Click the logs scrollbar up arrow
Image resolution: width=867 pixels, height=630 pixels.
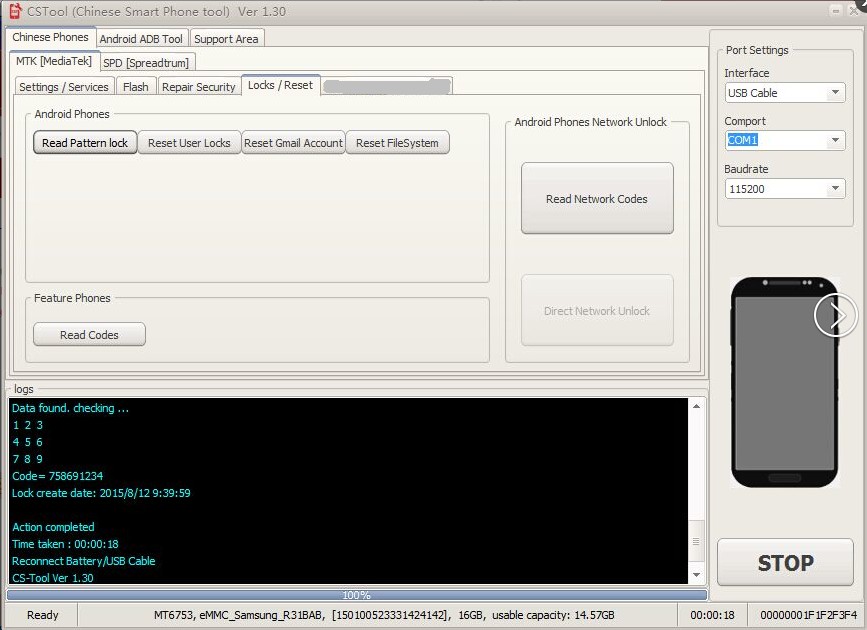(x=696, y=406)
